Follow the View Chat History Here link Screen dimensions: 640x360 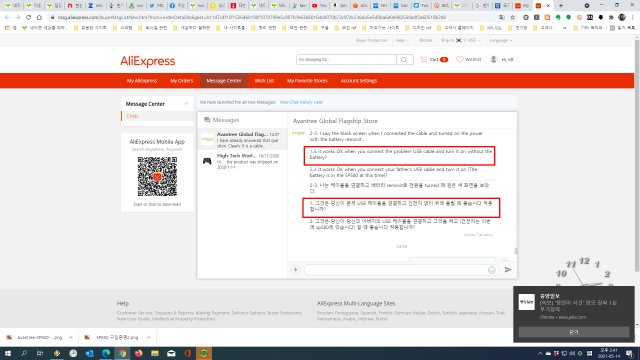301,102
